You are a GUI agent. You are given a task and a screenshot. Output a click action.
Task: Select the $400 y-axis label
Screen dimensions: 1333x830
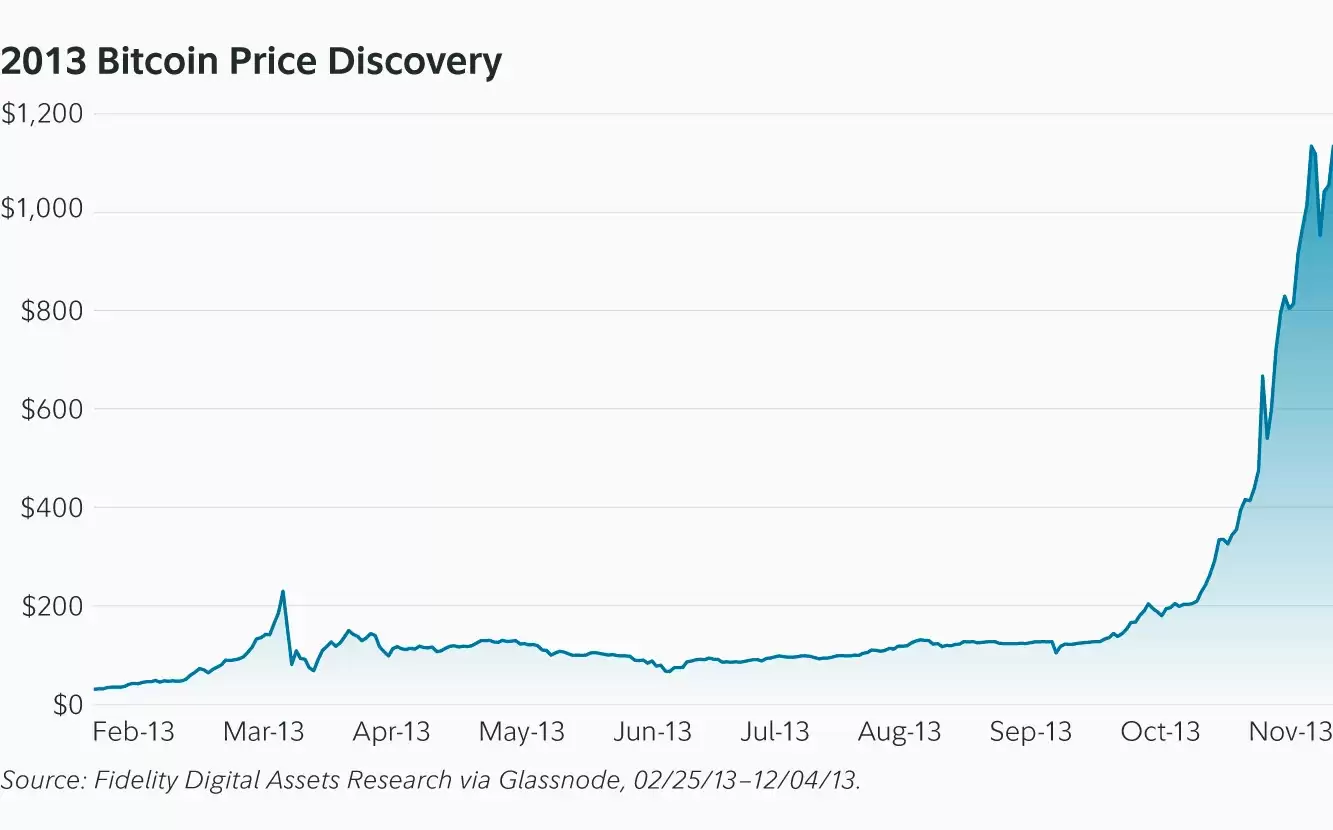pyautogui.click(x=52, y=507)
